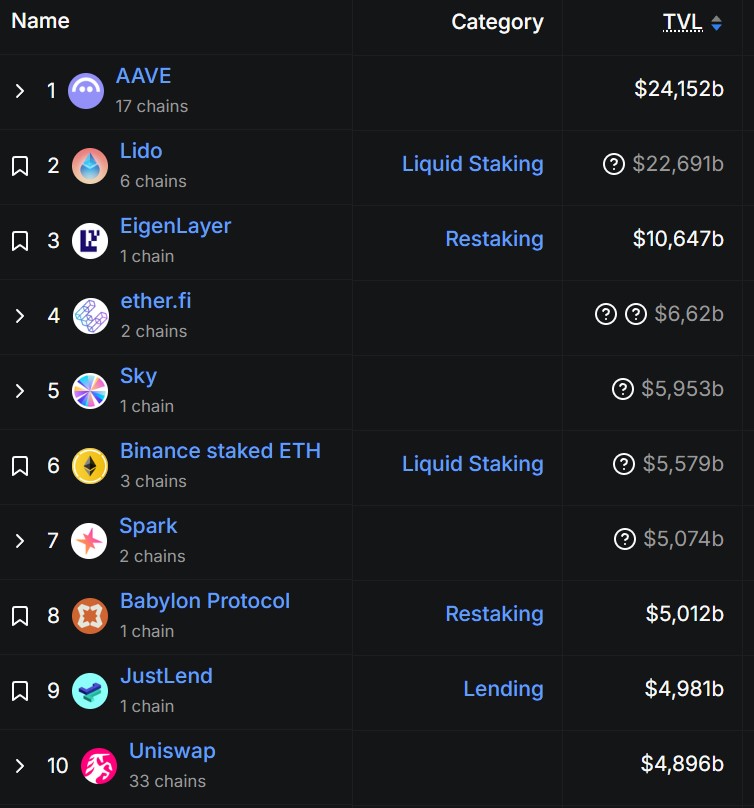Toggle the bookmark for Lido
The height and width of the screenshot is (808, 754).
[21, 165]
